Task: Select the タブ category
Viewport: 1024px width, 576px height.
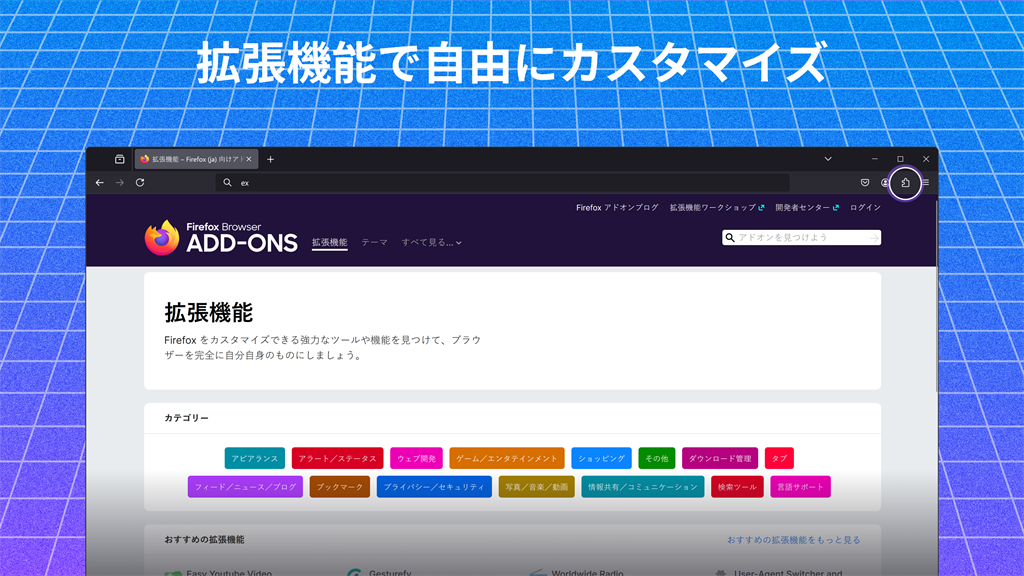Action: (779, 458)
